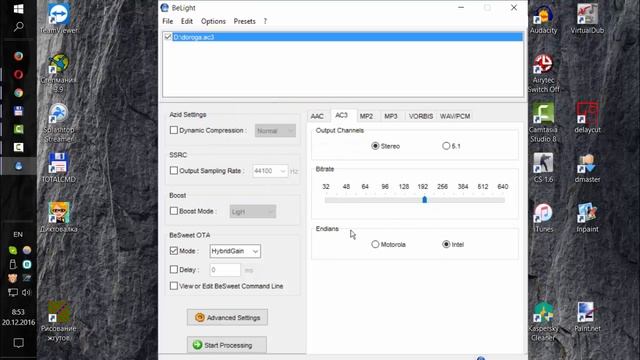The width and height of the screenshot is (640, 360).
Task: Open the notification center icon
Action: point(18,343)
